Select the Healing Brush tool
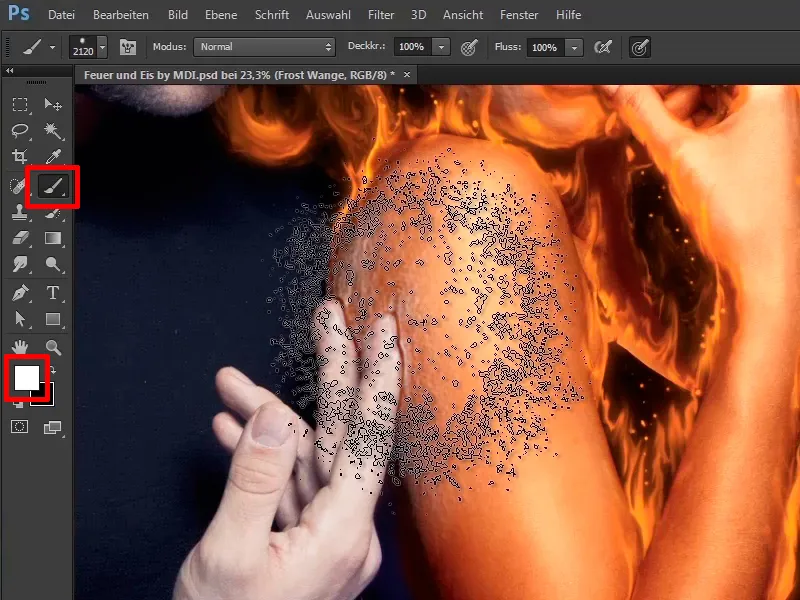Viewport: 800px width, 600px height. [x=17, y=186]
